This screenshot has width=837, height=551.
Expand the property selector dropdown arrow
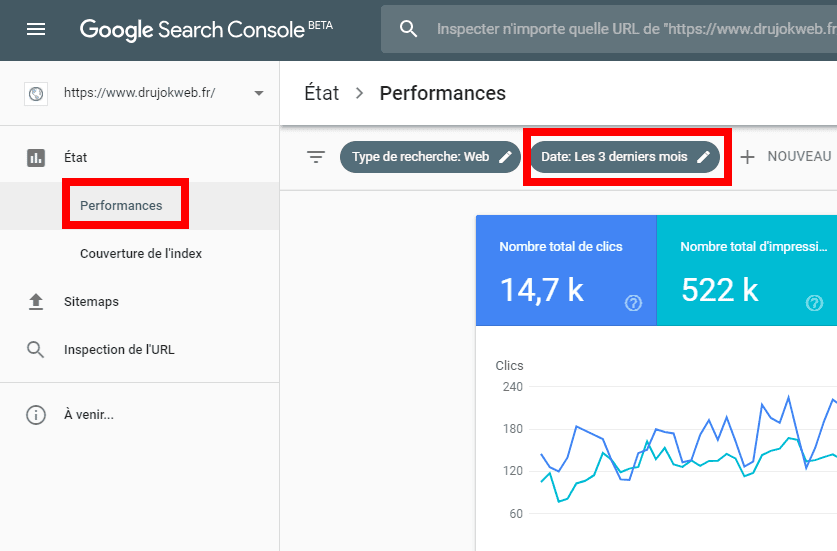(259, 93)
